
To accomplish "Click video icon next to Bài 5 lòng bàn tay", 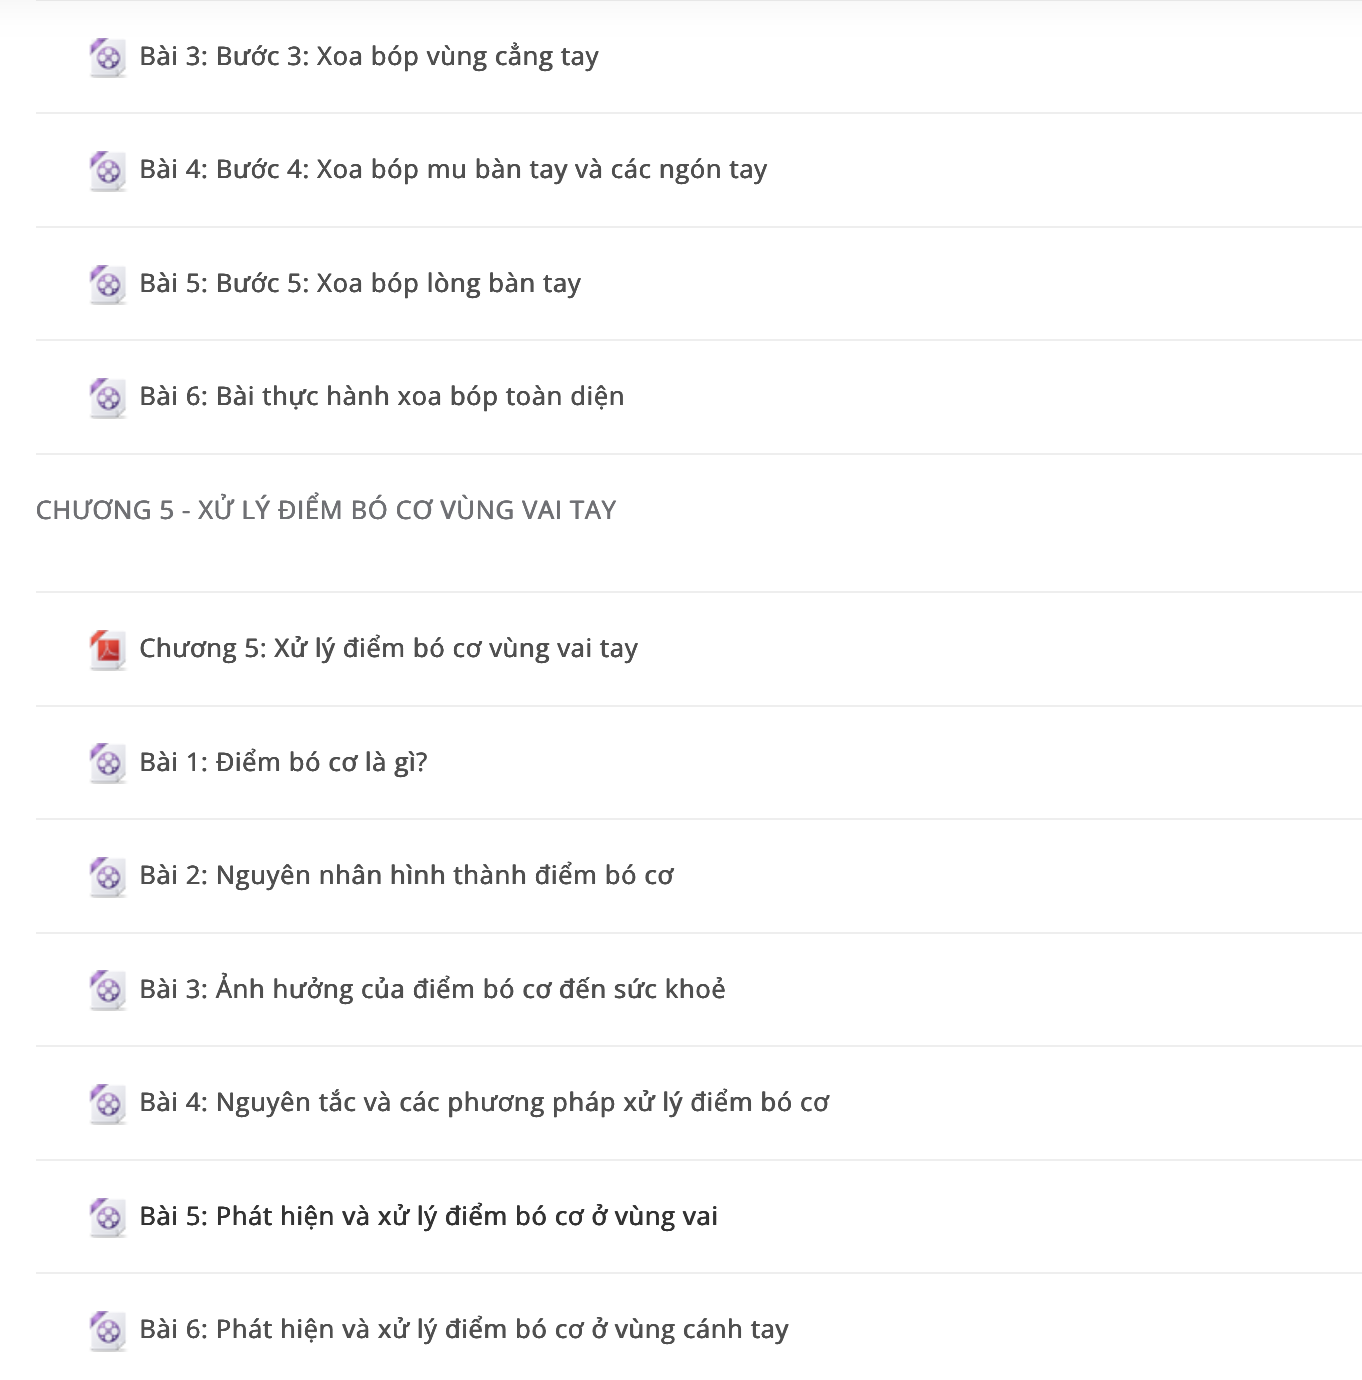I will 107,284.
